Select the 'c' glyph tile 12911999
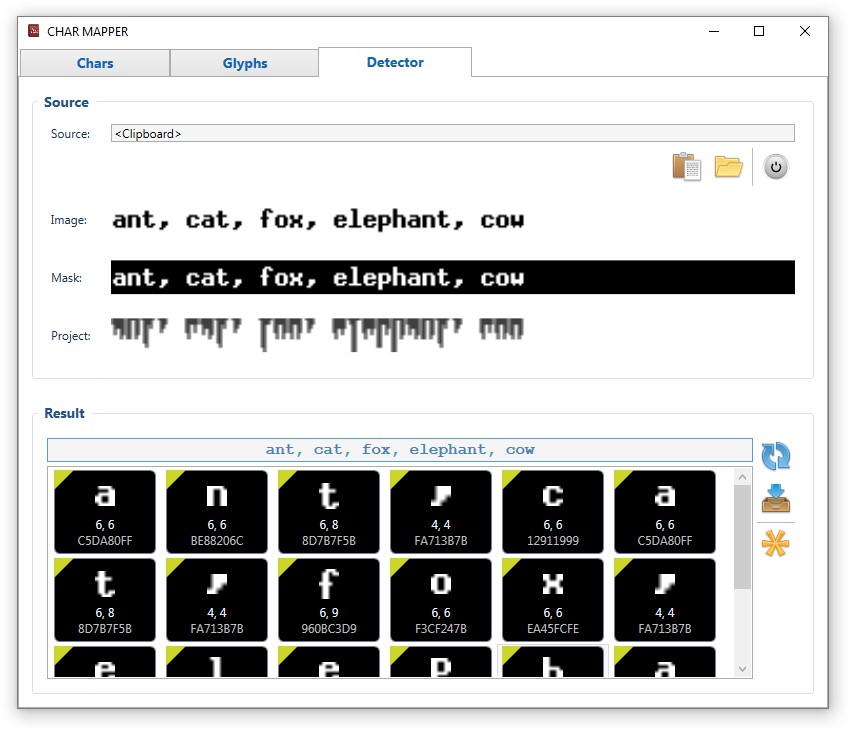The width and height of the screenshot is (850, 731). pyautogui.click(x=553, y=511)
